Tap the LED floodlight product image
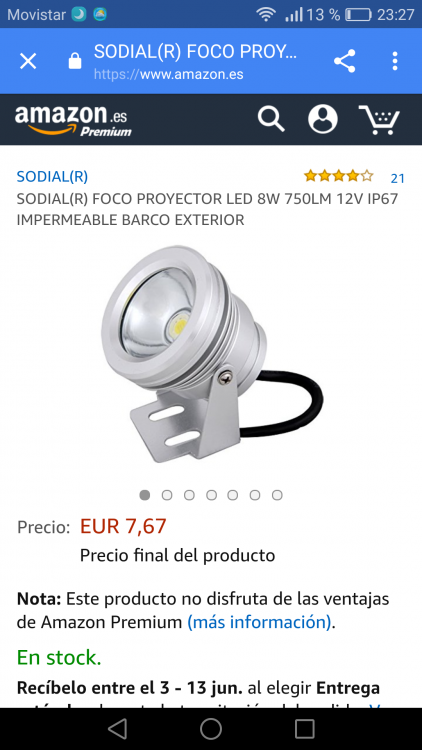Image resolution: width=422 pixels, height=750 pixels. [x=211, y=354]
